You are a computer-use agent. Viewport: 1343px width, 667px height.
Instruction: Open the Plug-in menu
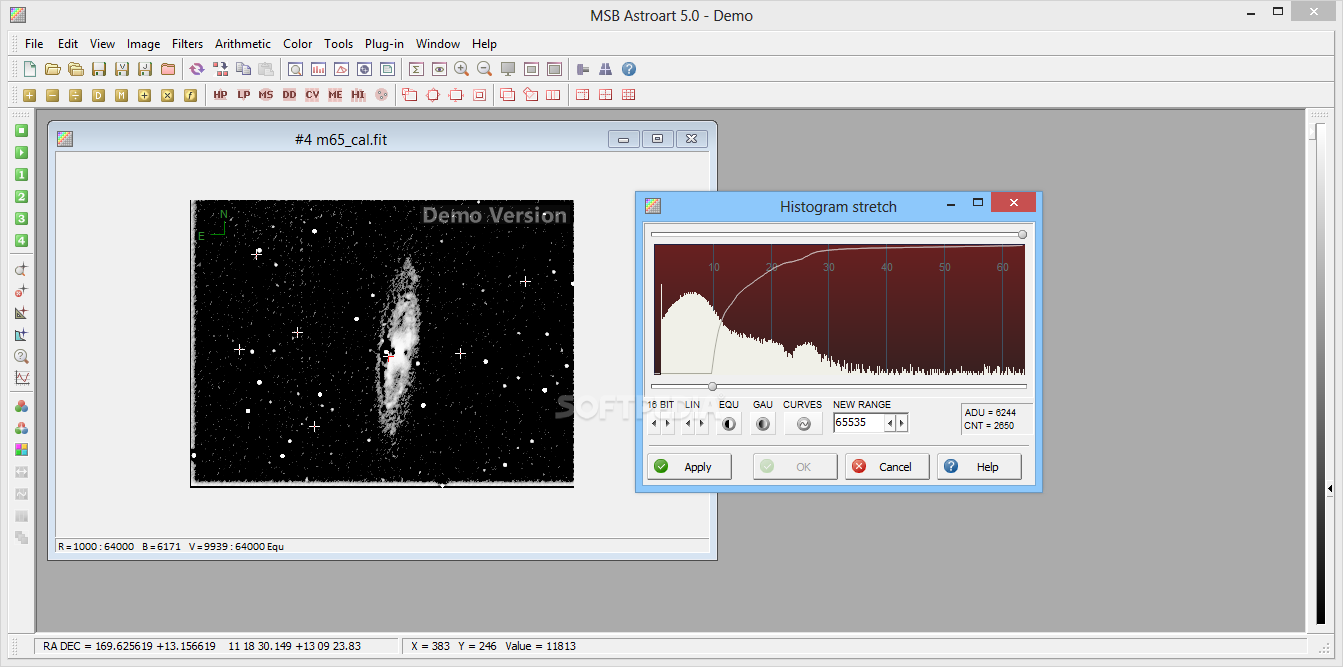click(384, 44)
